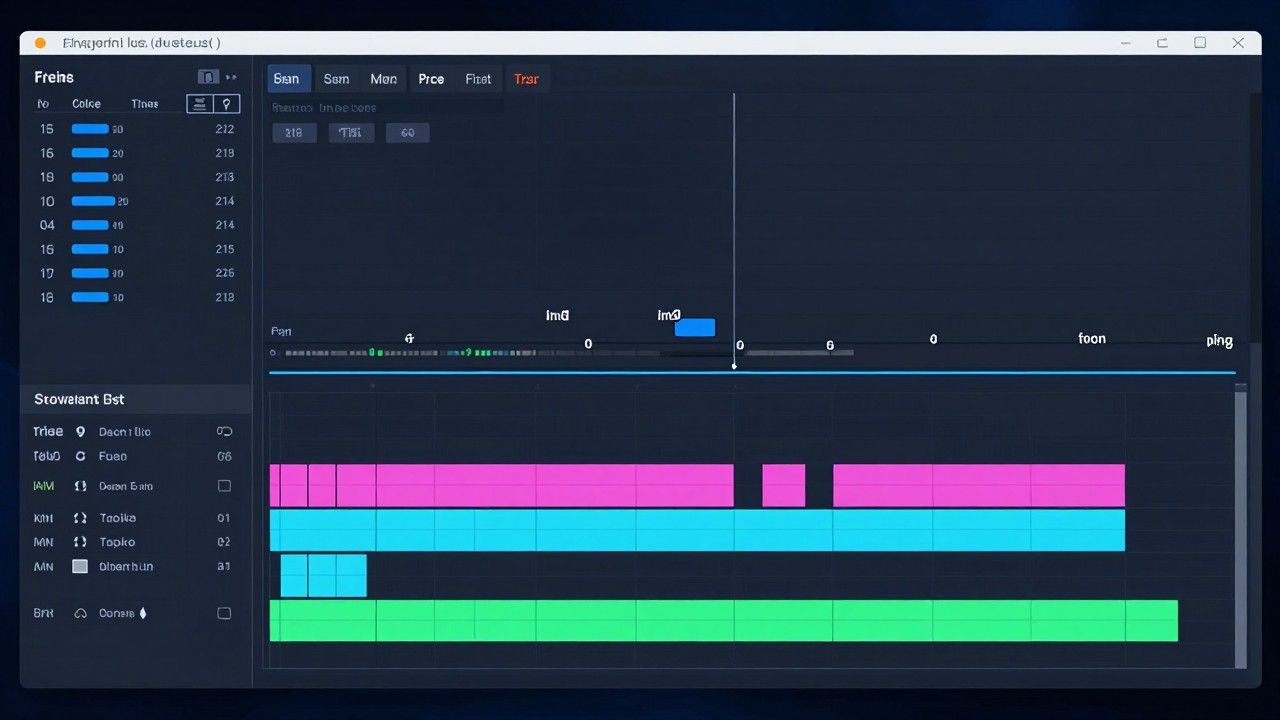
Task: Maximize the window from the title bar
Action: (1200, 43)
